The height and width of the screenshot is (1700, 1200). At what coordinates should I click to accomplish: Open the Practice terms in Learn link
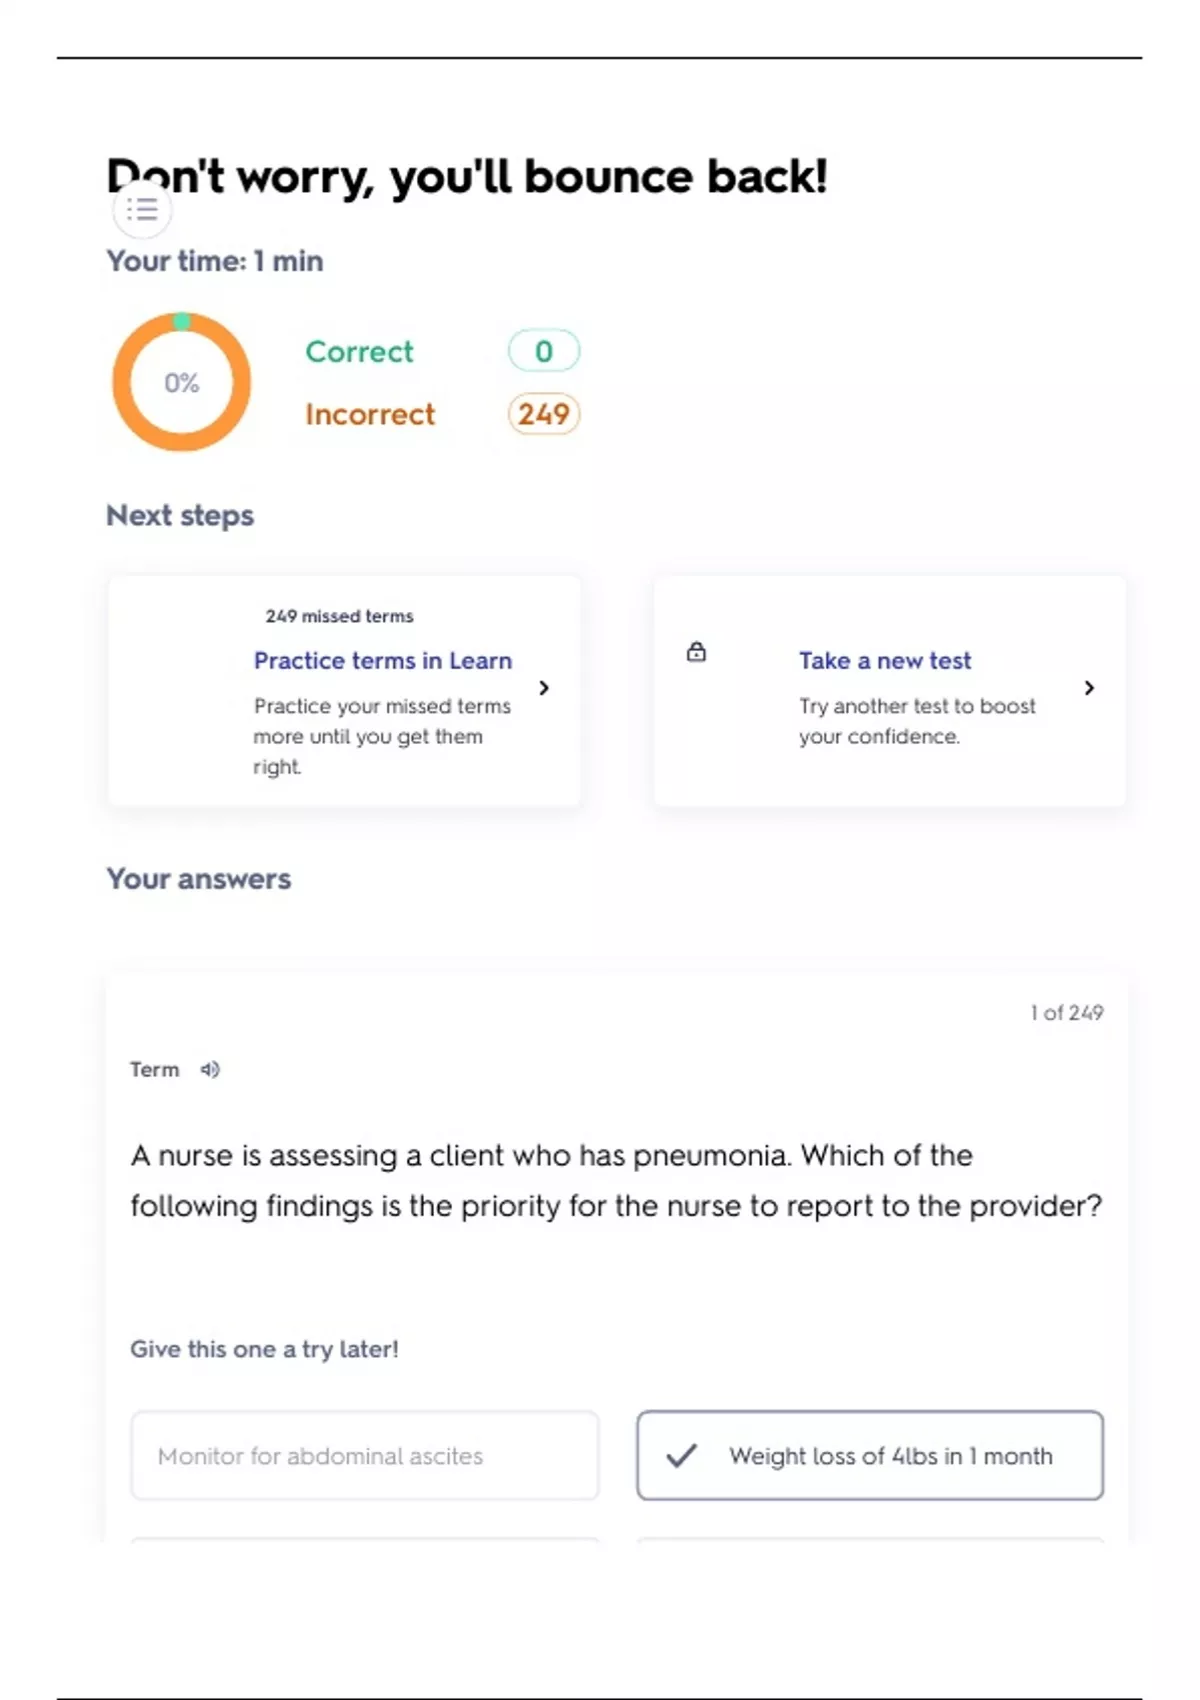tap(382, 661)
